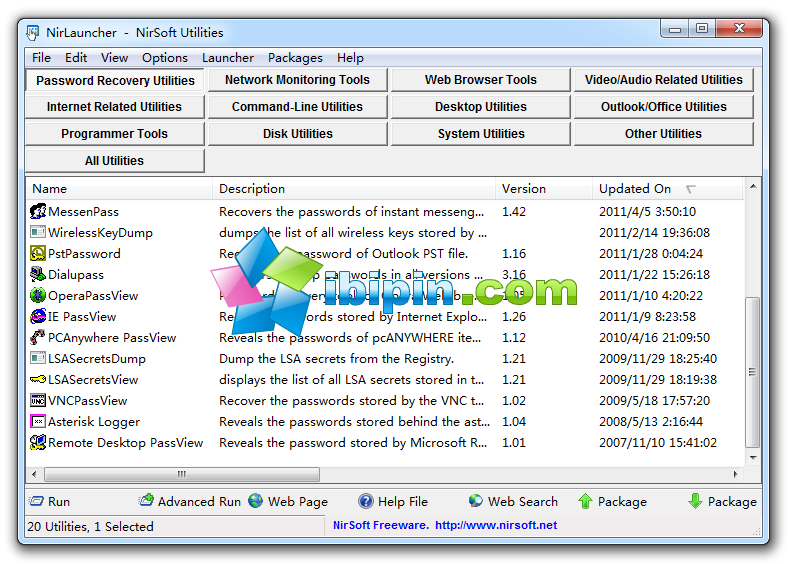Click the green up-arrow Package icon
Screen dimensions: 788x564
[x=585, y=501]
